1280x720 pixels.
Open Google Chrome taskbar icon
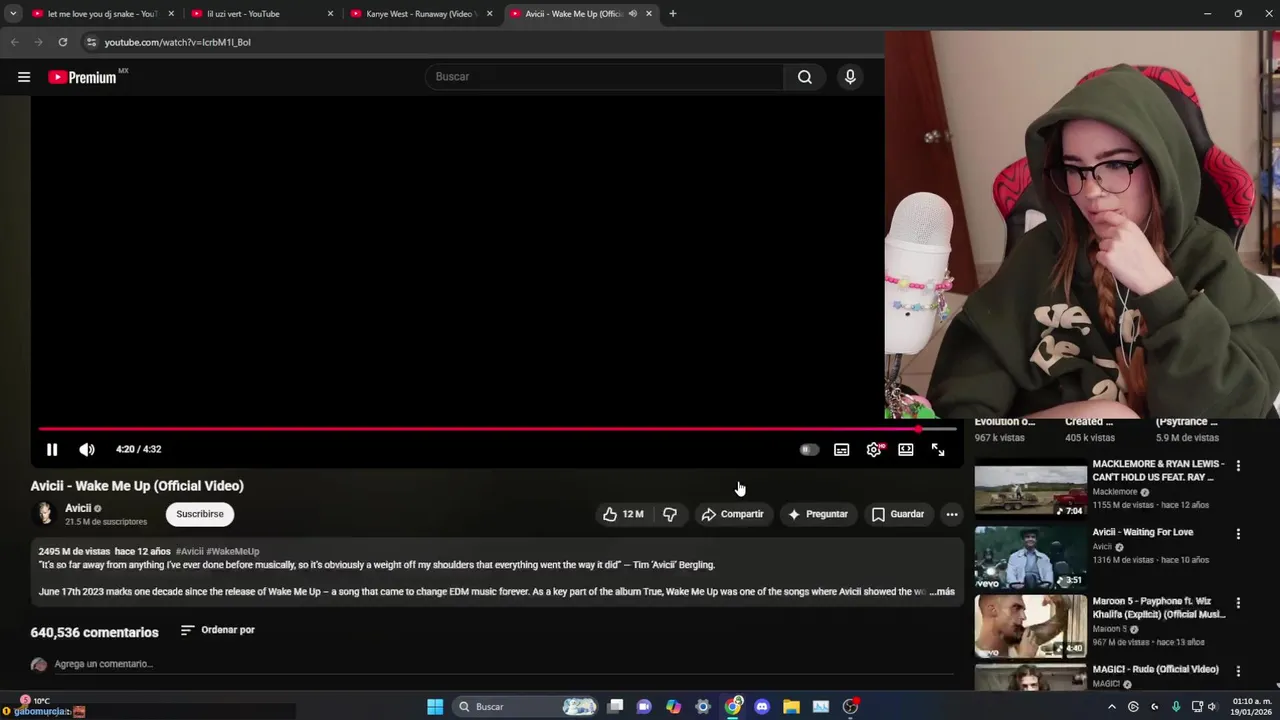pyautogui.click(x=733, y=707)
